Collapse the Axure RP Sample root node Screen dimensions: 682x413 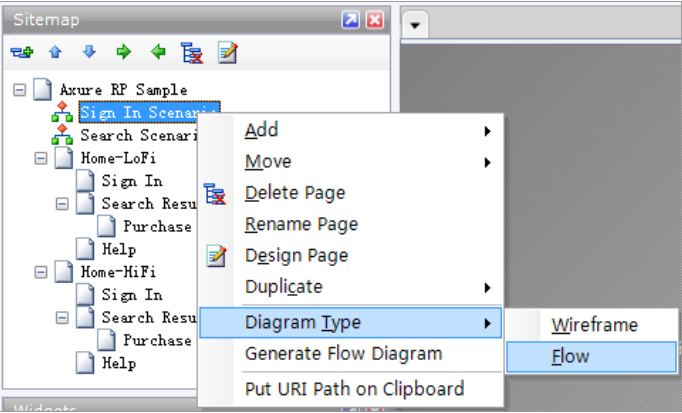click(x=20, y=90)
